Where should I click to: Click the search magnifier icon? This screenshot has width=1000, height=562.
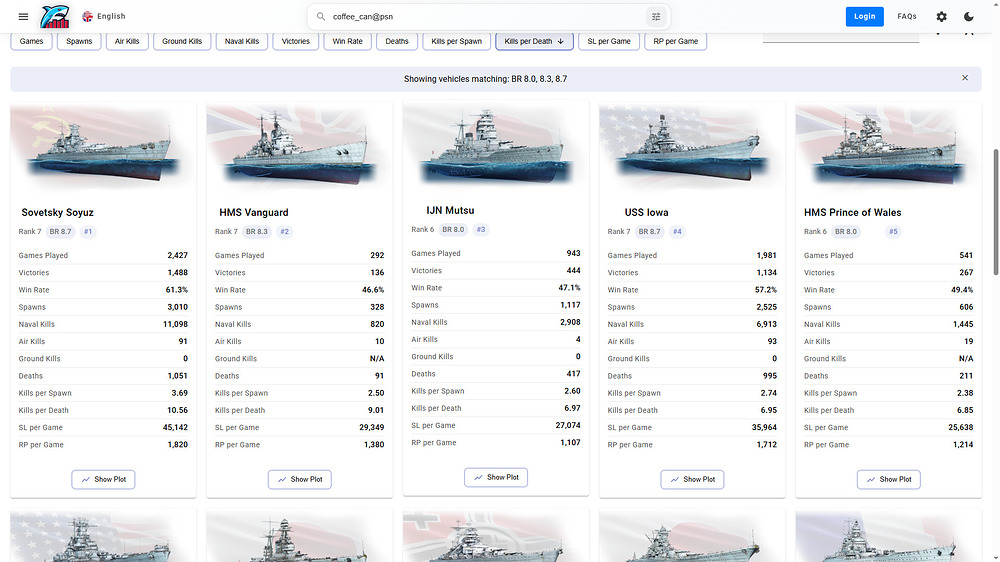[x=321, y=17]
